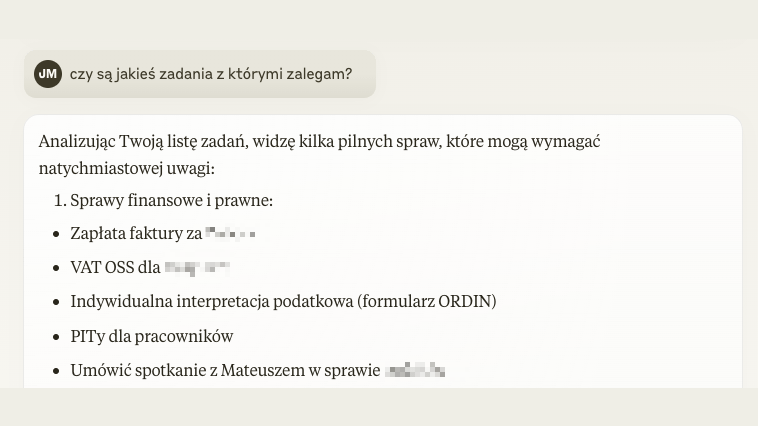Click the 'PITy dla pracowników' list item
The image size is (758, 426).
(152, 336)
